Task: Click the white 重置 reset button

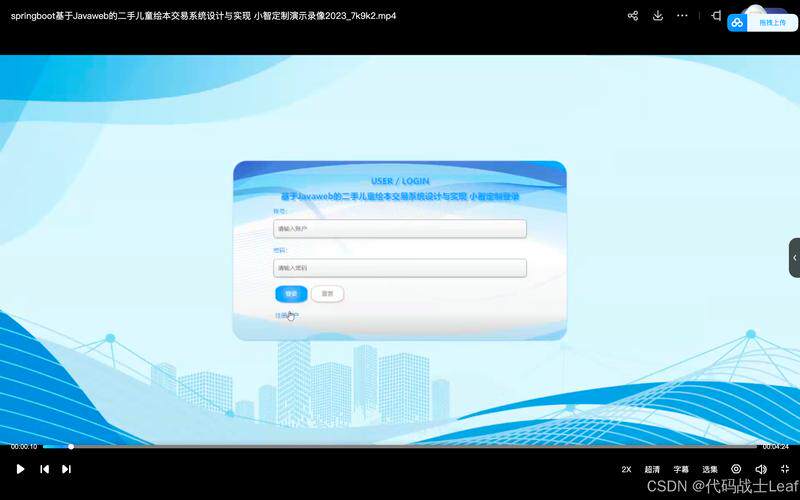Action: (x=328, y=294)
